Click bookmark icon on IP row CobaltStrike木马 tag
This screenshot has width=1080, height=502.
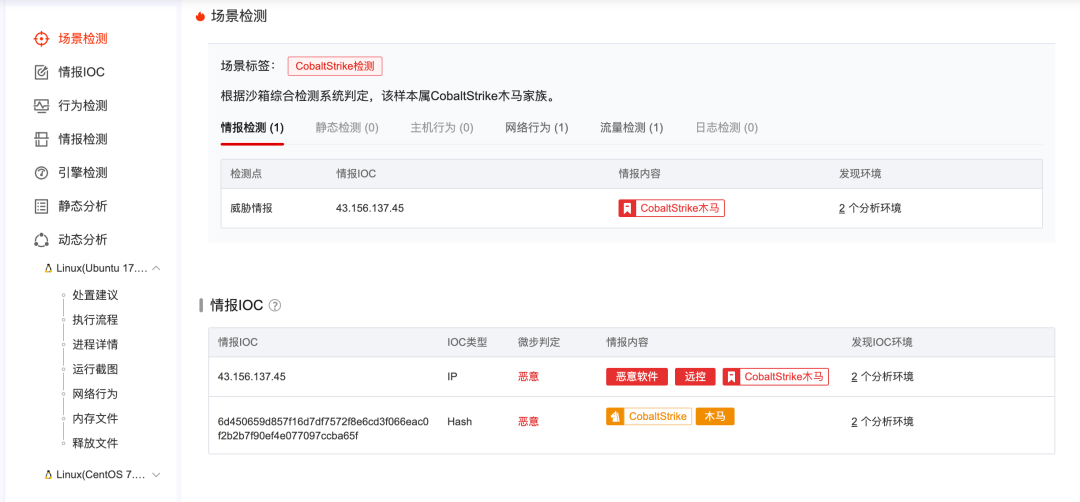731,377
